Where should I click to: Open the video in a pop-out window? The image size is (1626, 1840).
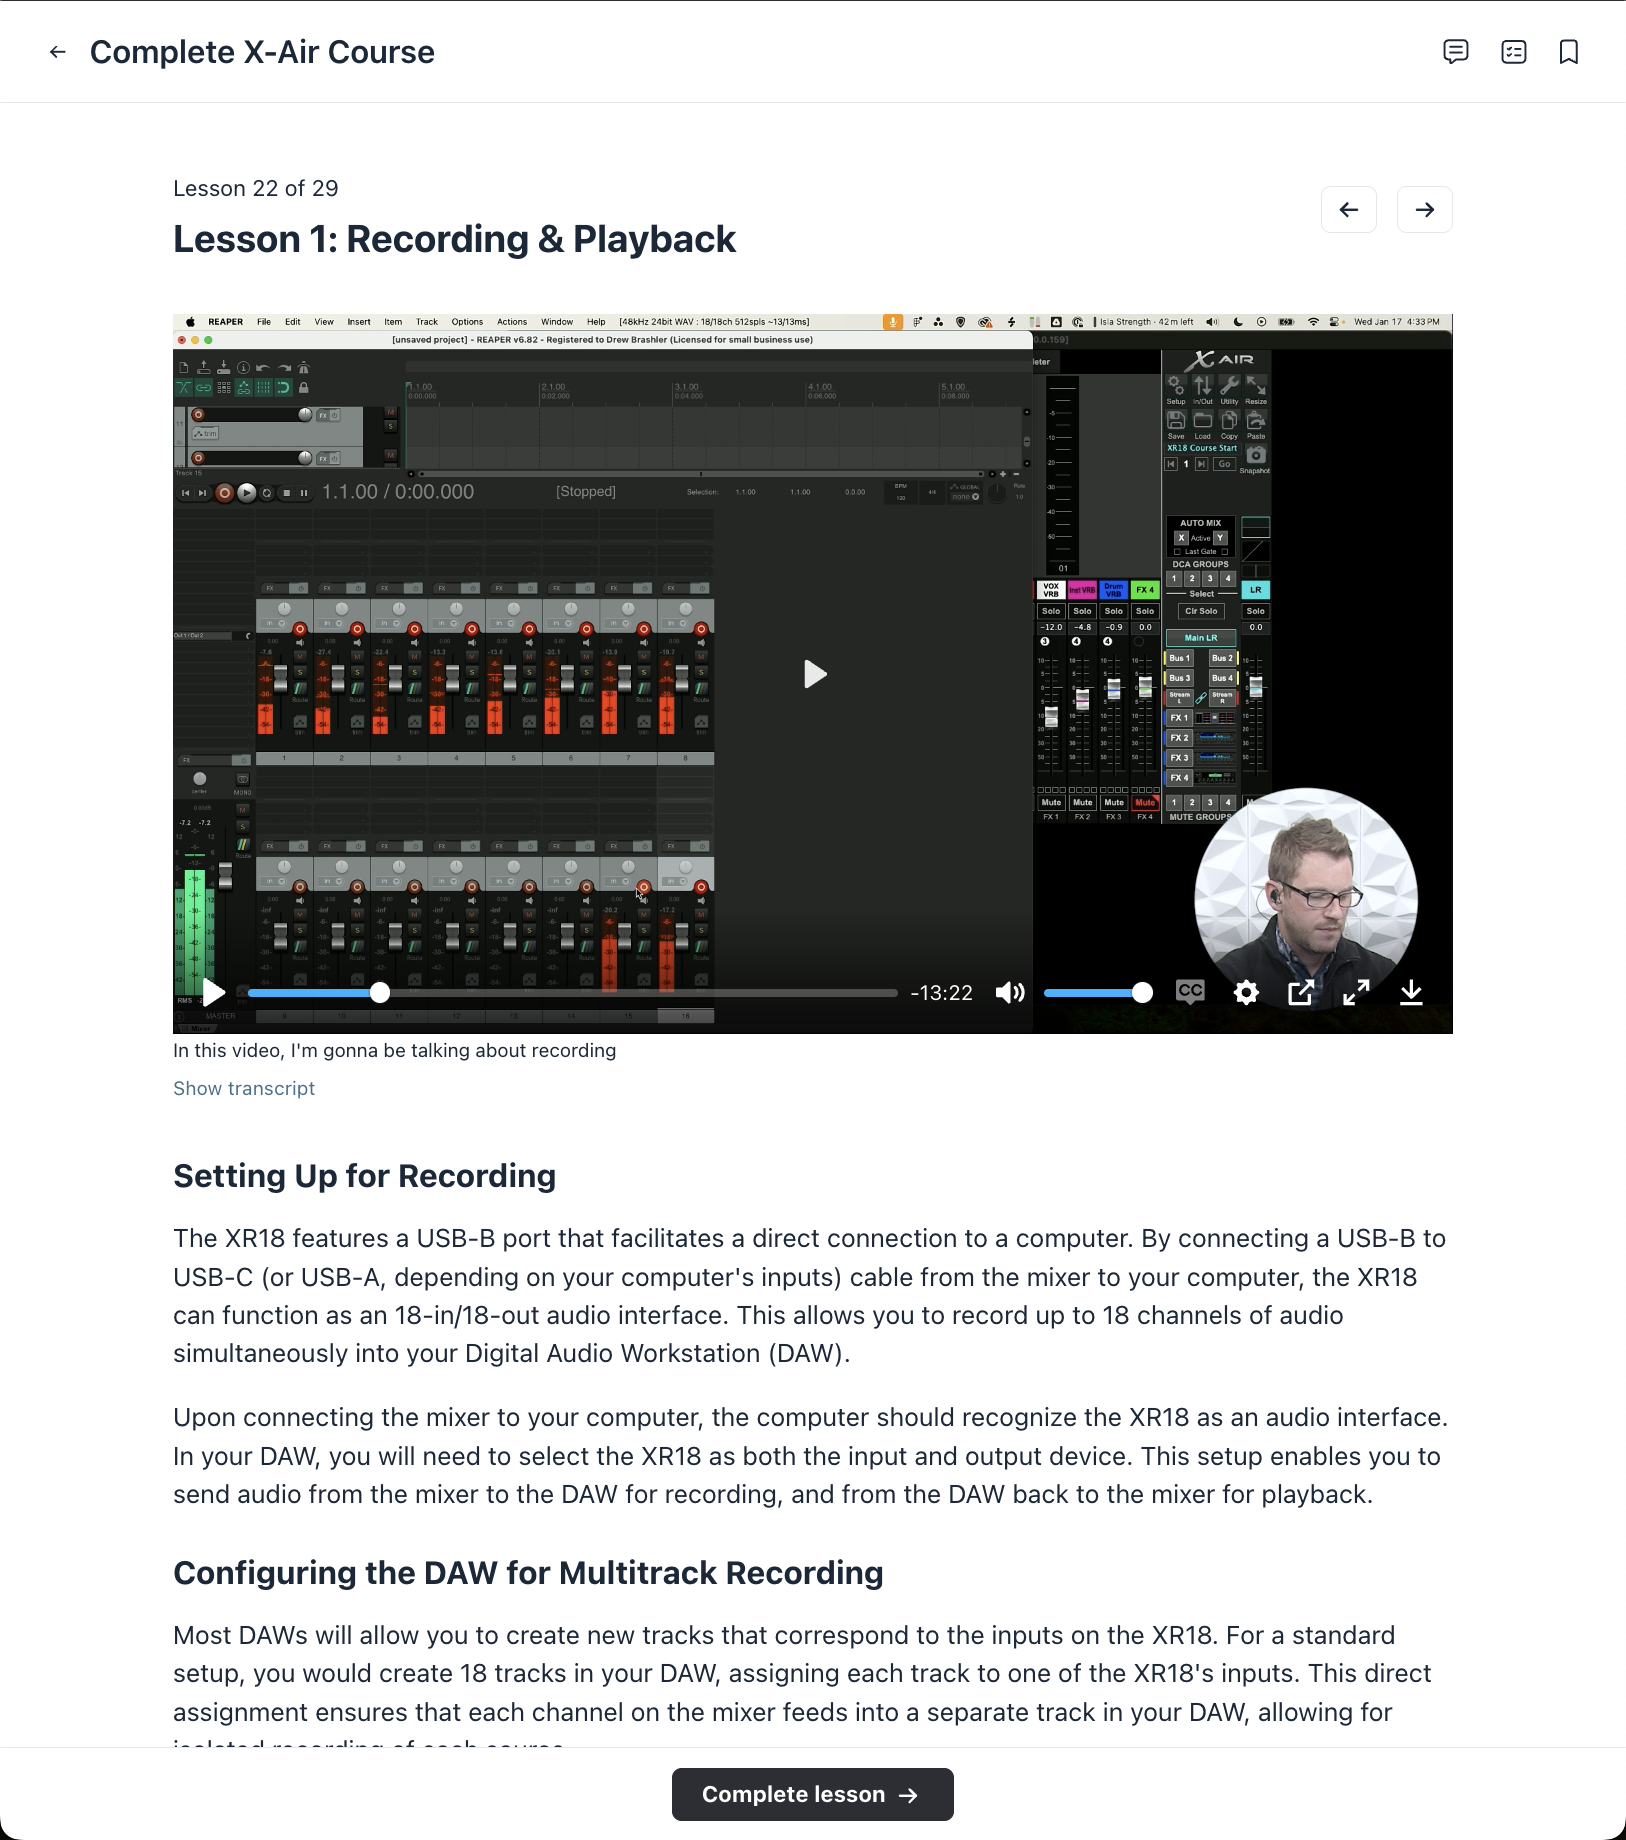tap(1301, 993)
